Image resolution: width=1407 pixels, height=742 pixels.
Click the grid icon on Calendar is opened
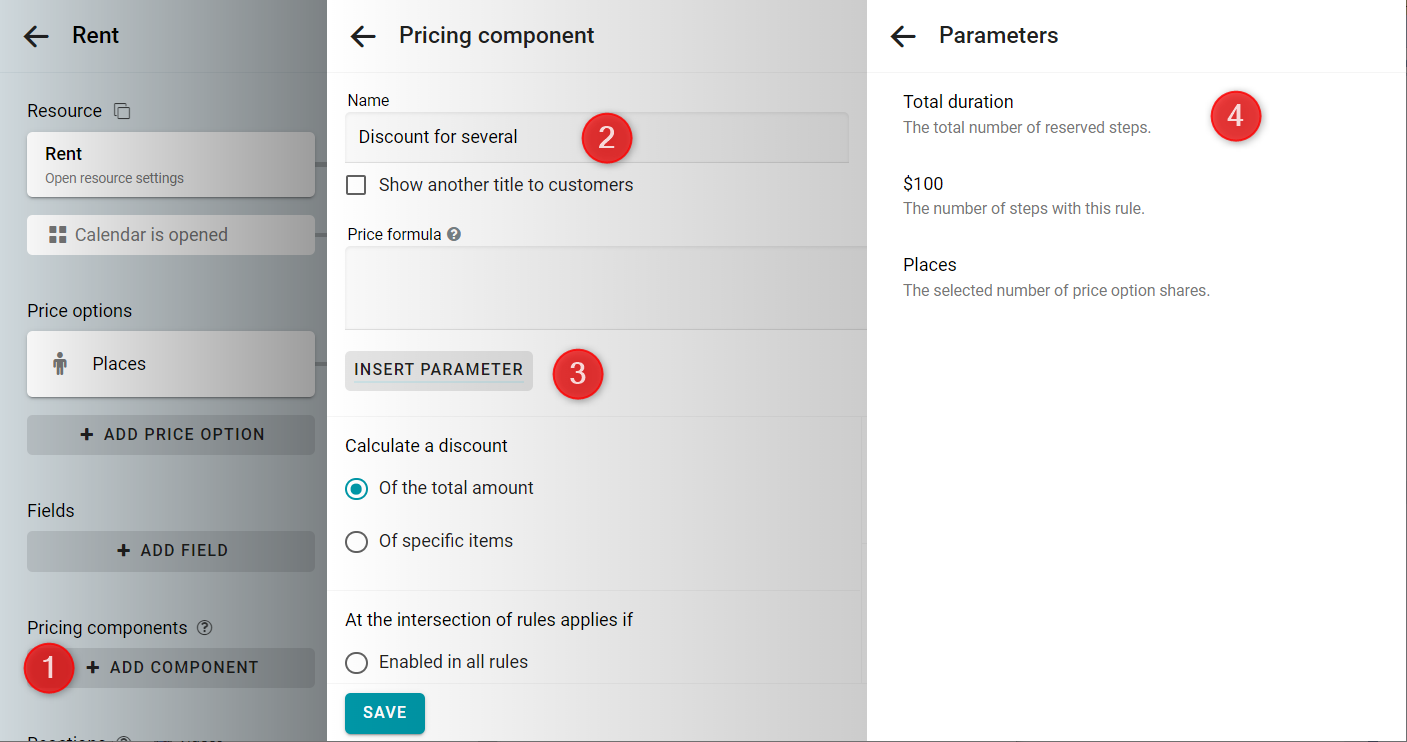58,235
